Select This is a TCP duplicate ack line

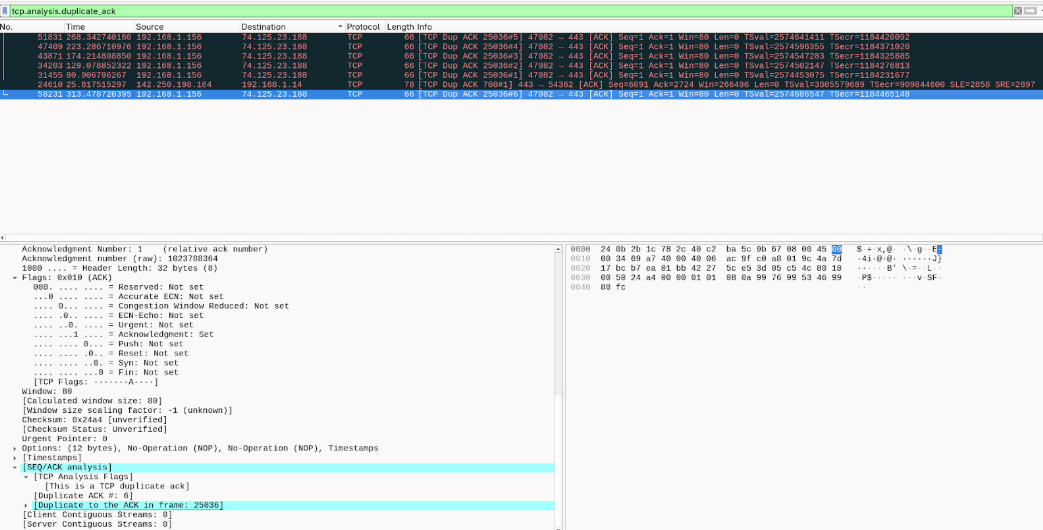(117, 486)
